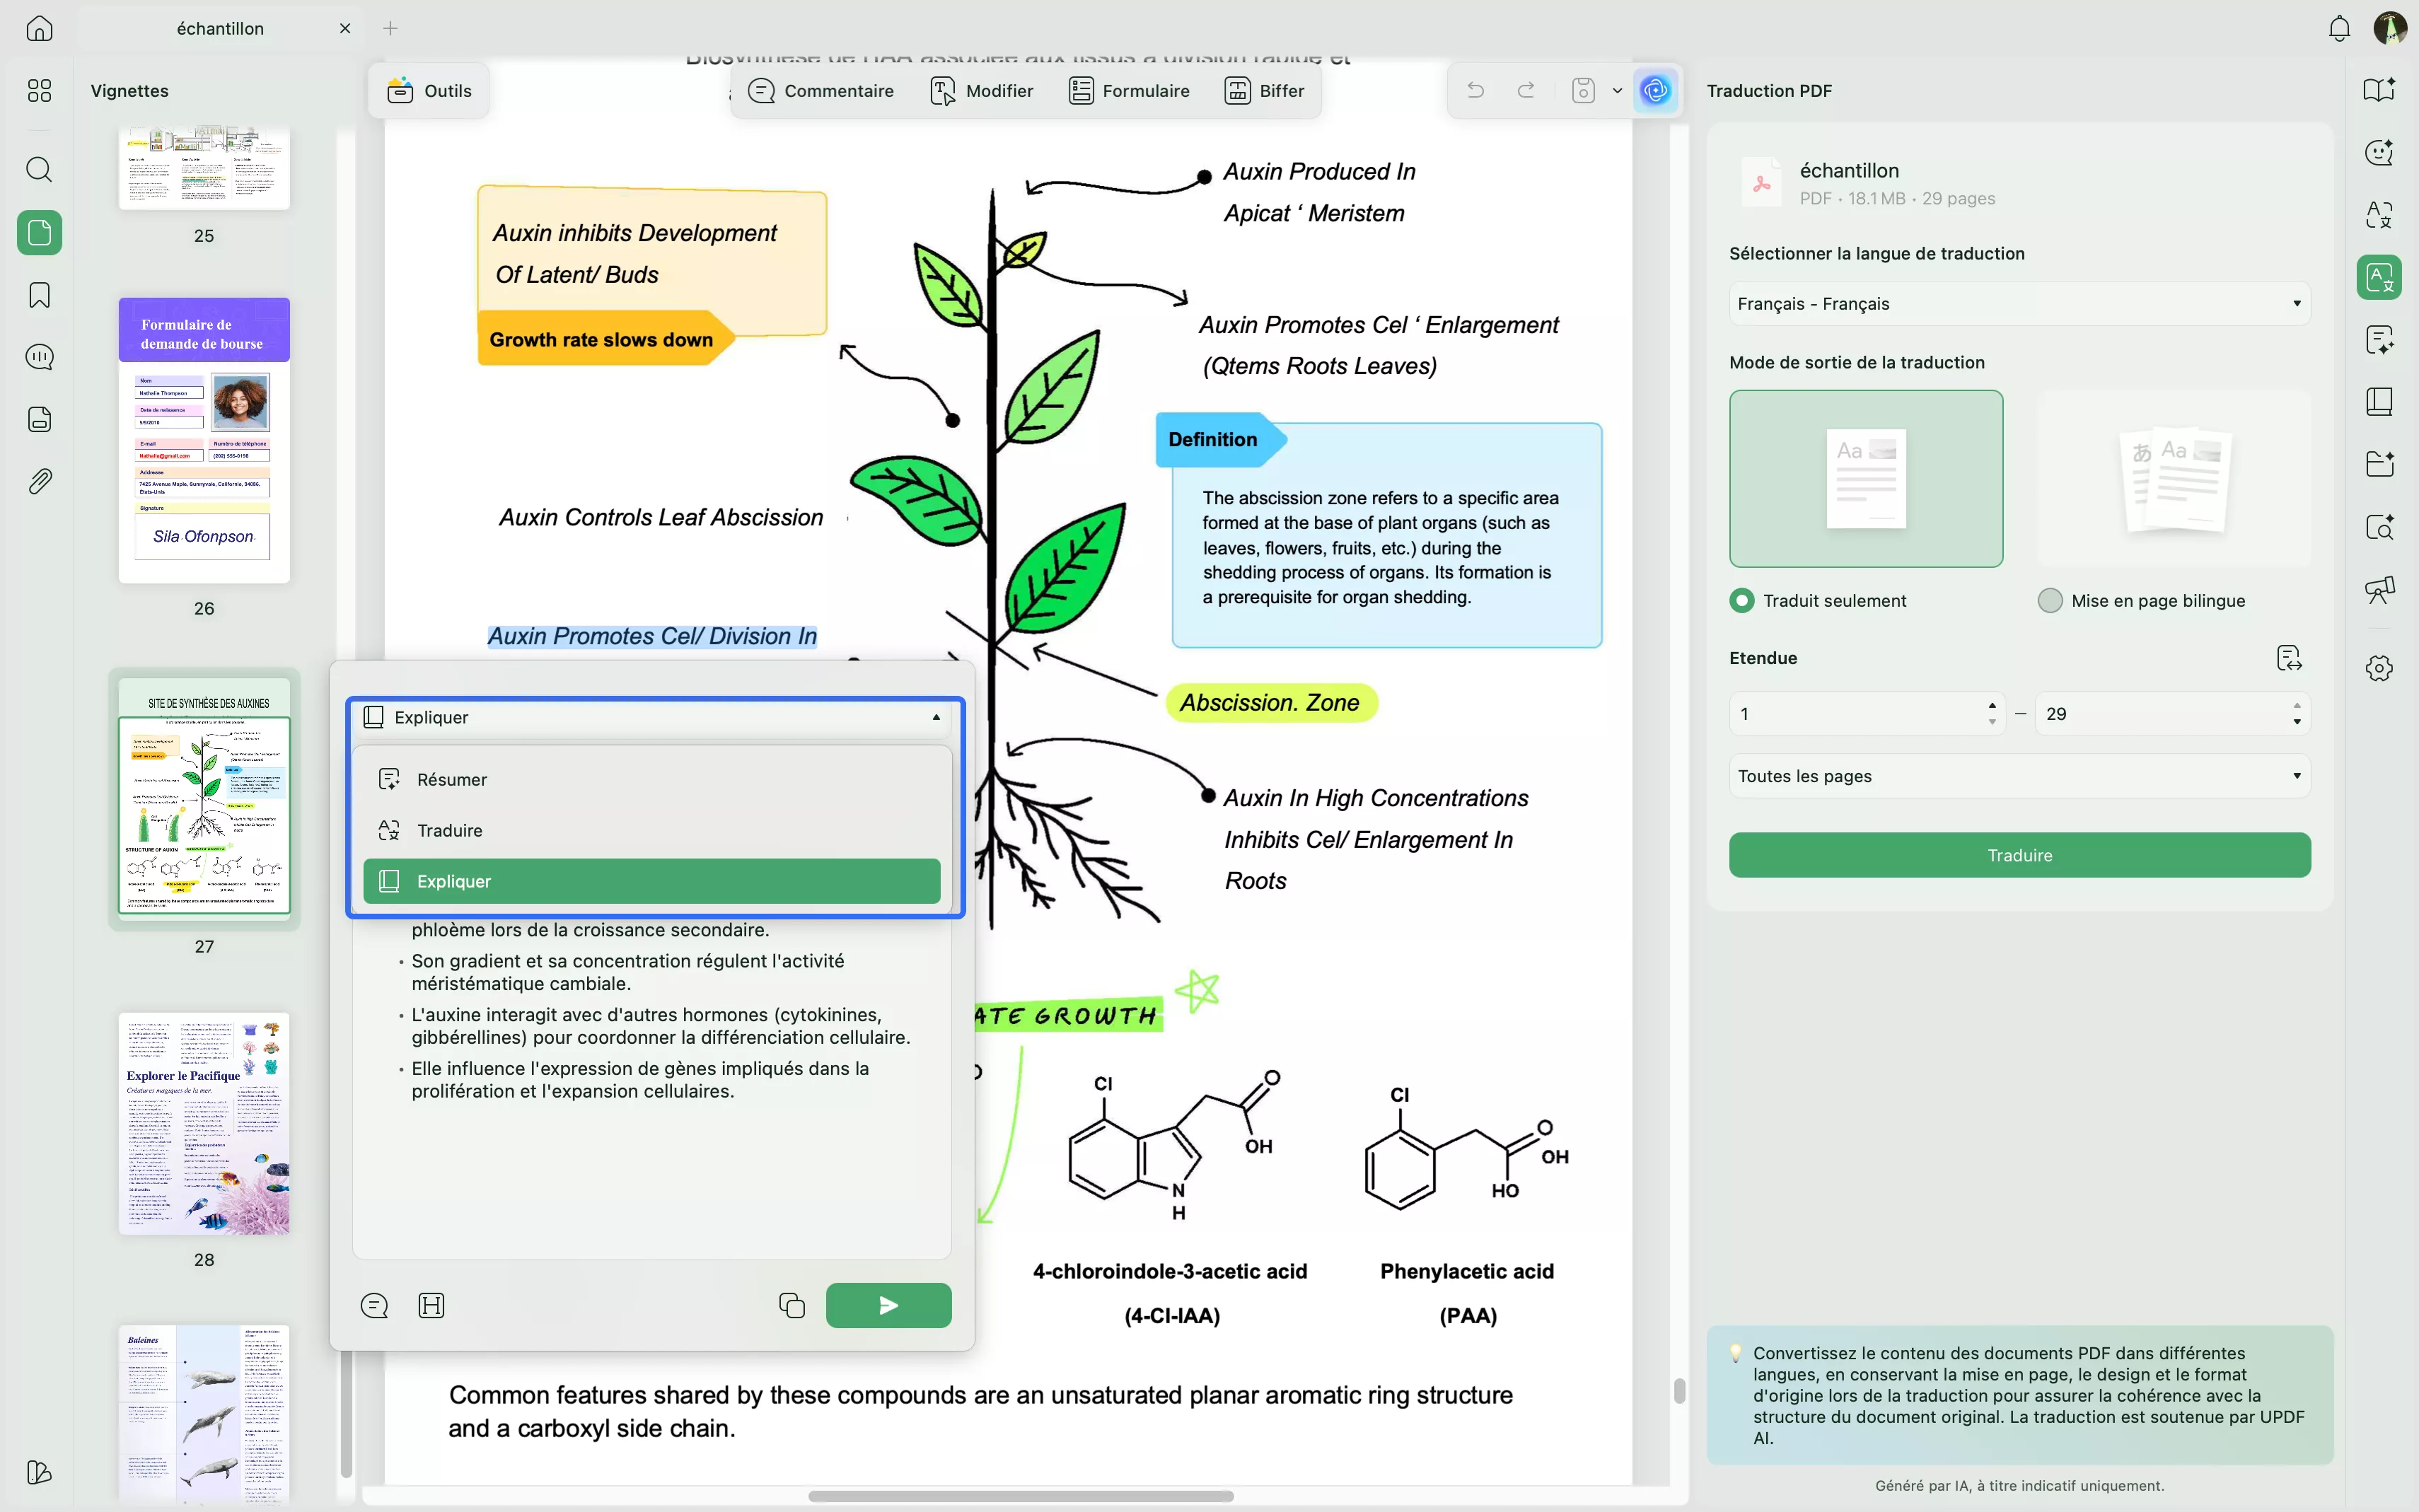Select the Mise en page bilingue option
Viewport: 2419px width, 1512px height.
click(x=2050, y=600)
